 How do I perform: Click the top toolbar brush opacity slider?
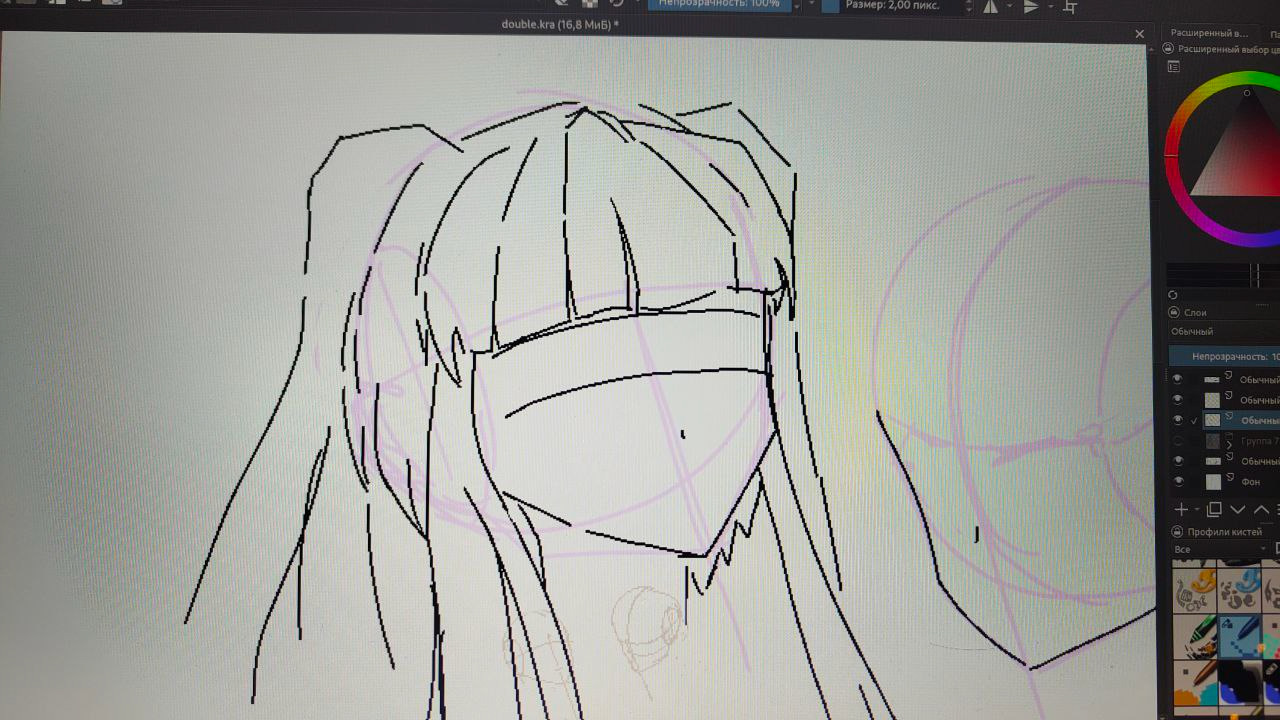(x=718, y=5)
